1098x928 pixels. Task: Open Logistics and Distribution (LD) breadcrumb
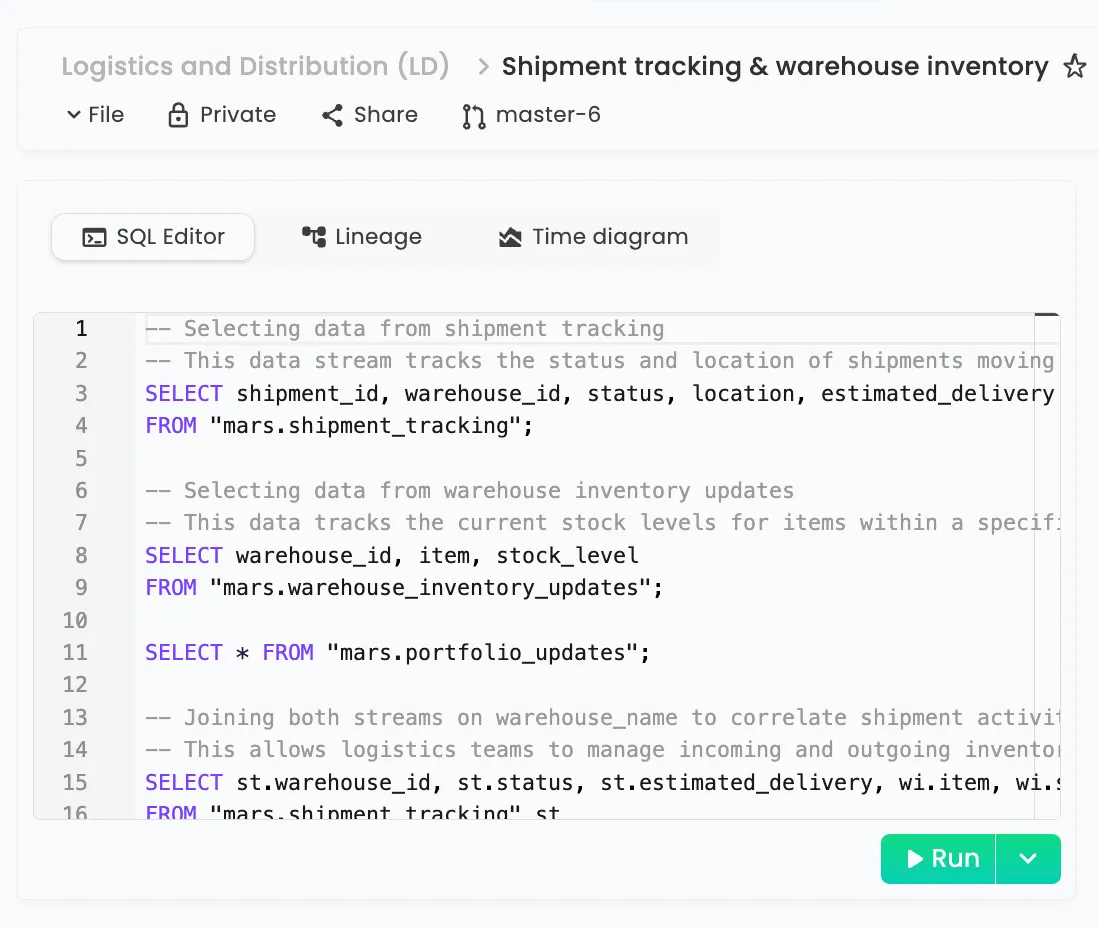255,67
